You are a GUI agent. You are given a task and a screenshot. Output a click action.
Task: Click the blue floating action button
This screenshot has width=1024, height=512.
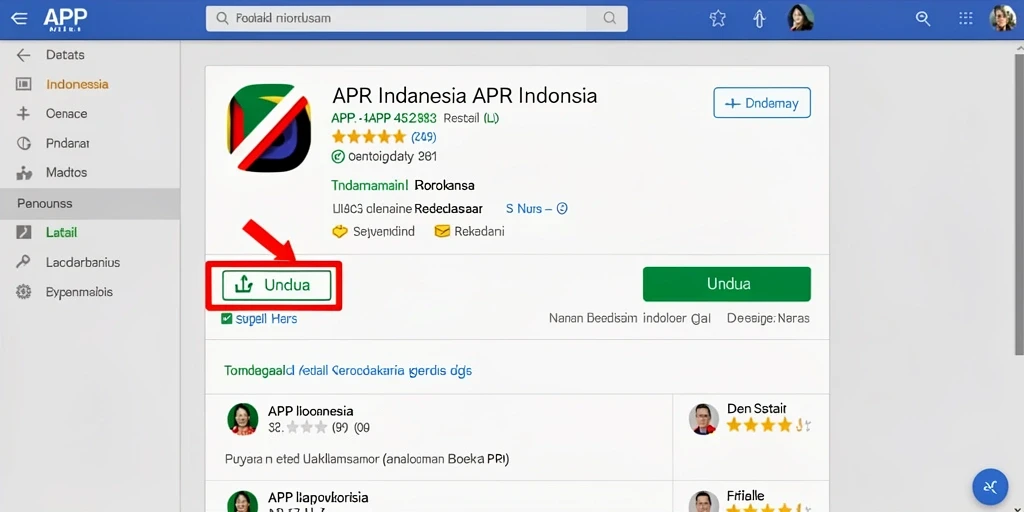(991, 487)
